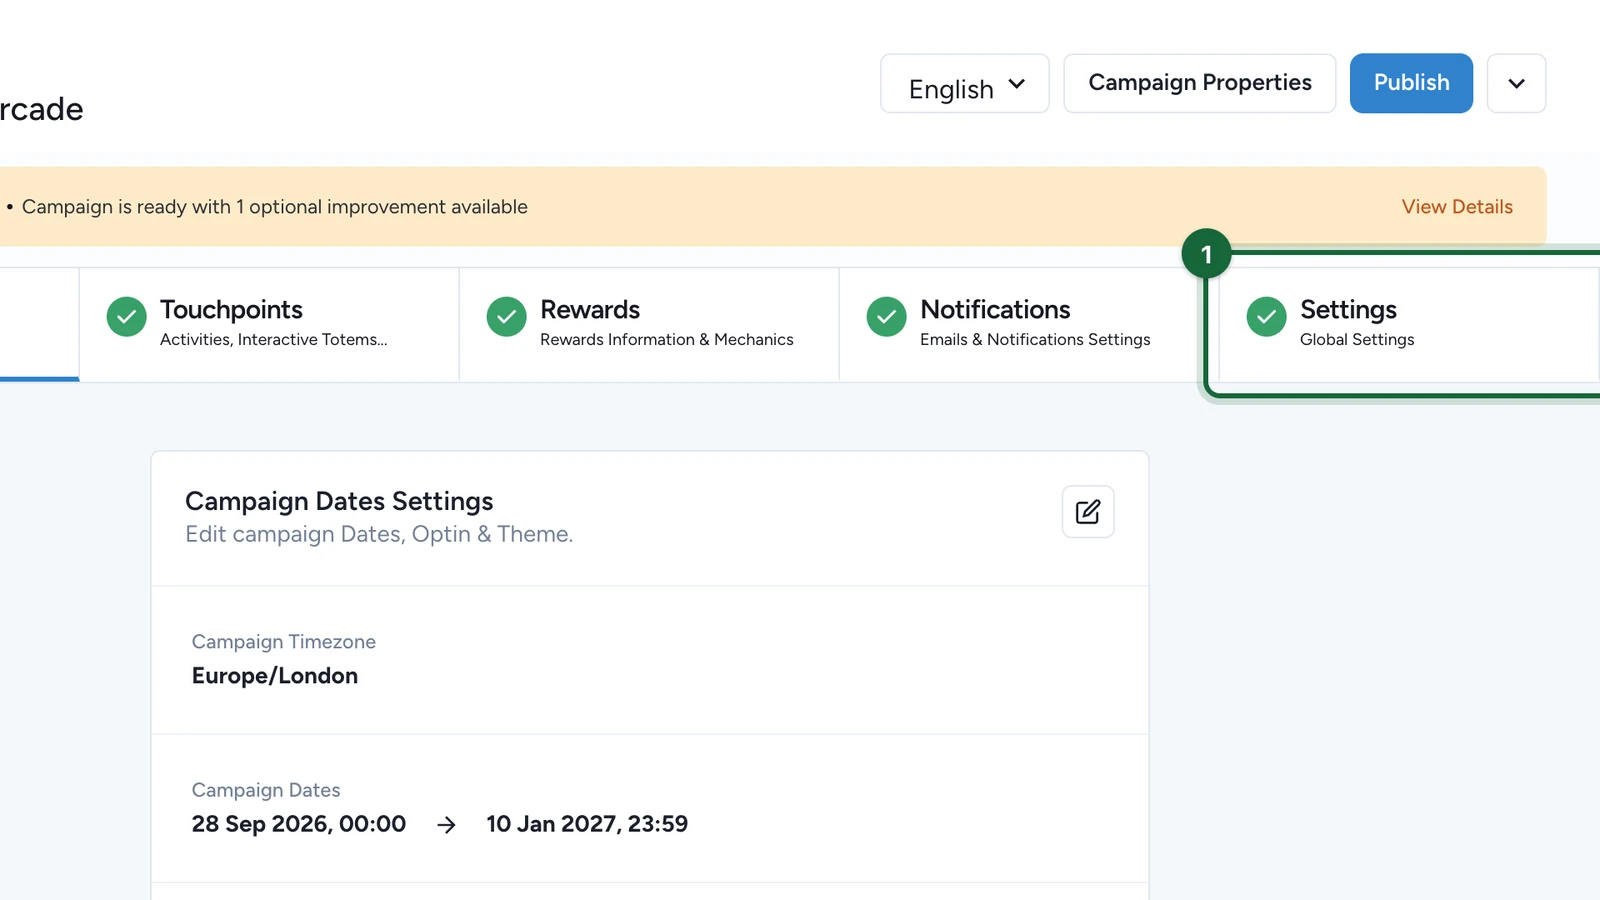Click the Publish button
Screen dimensions: 1600x900
pos(1411,83)
